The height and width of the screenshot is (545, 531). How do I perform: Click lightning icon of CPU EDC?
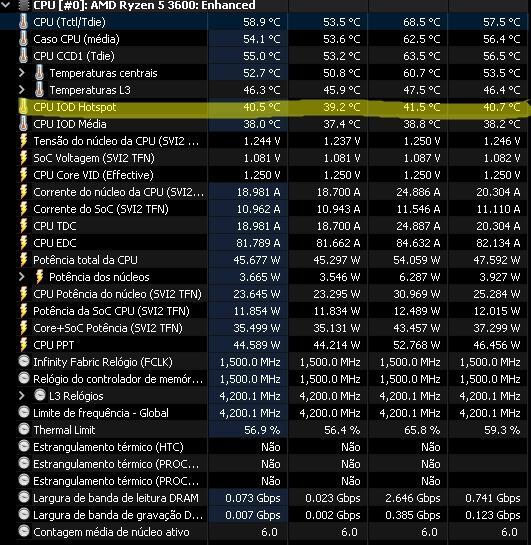tap(23, 243)
